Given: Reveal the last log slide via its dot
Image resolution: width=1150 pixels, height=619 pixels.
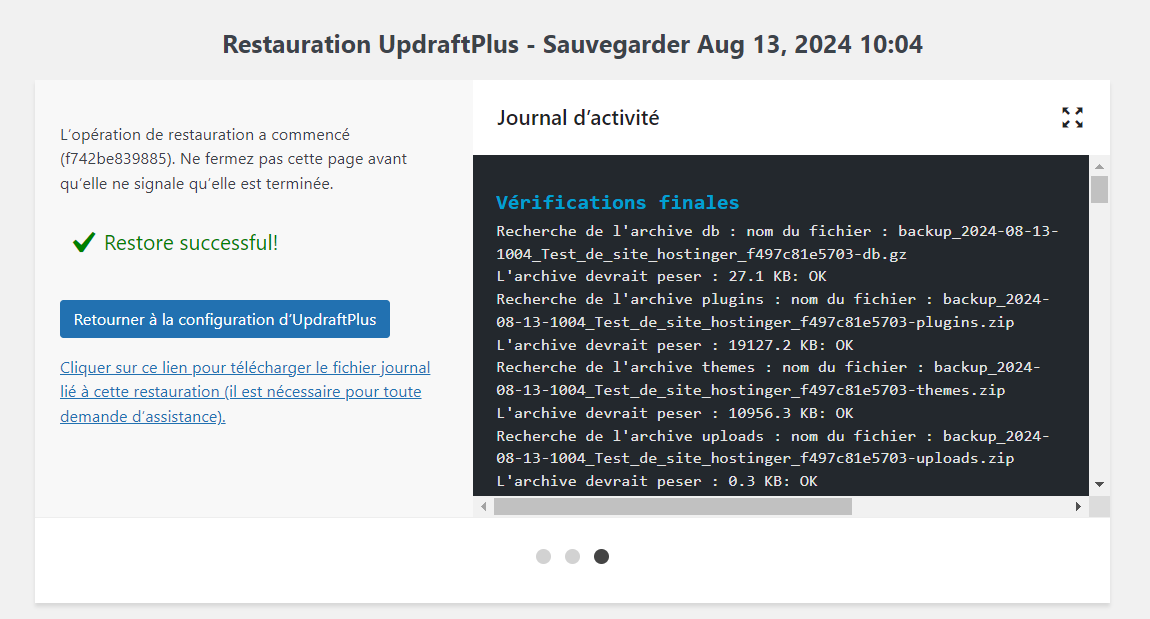Looking at the screenshot, I should pos(601,556).
